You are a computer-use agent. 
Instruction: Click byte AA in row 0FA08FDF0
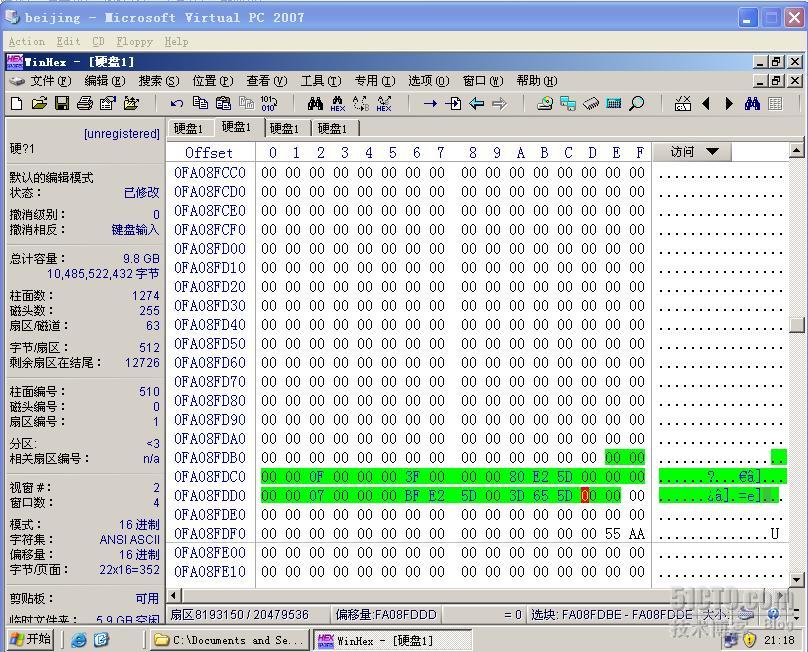[x=637, y=533]
